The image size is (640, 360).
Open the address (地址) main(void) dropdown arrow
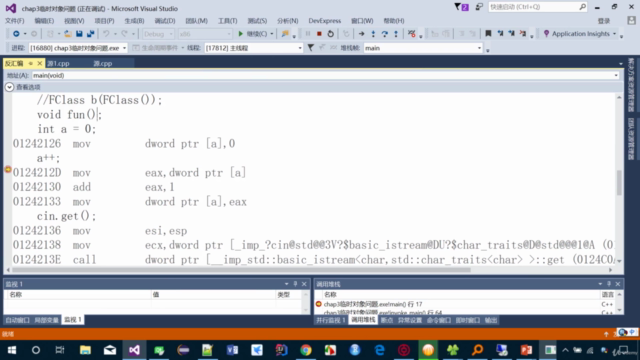[616, 76]
